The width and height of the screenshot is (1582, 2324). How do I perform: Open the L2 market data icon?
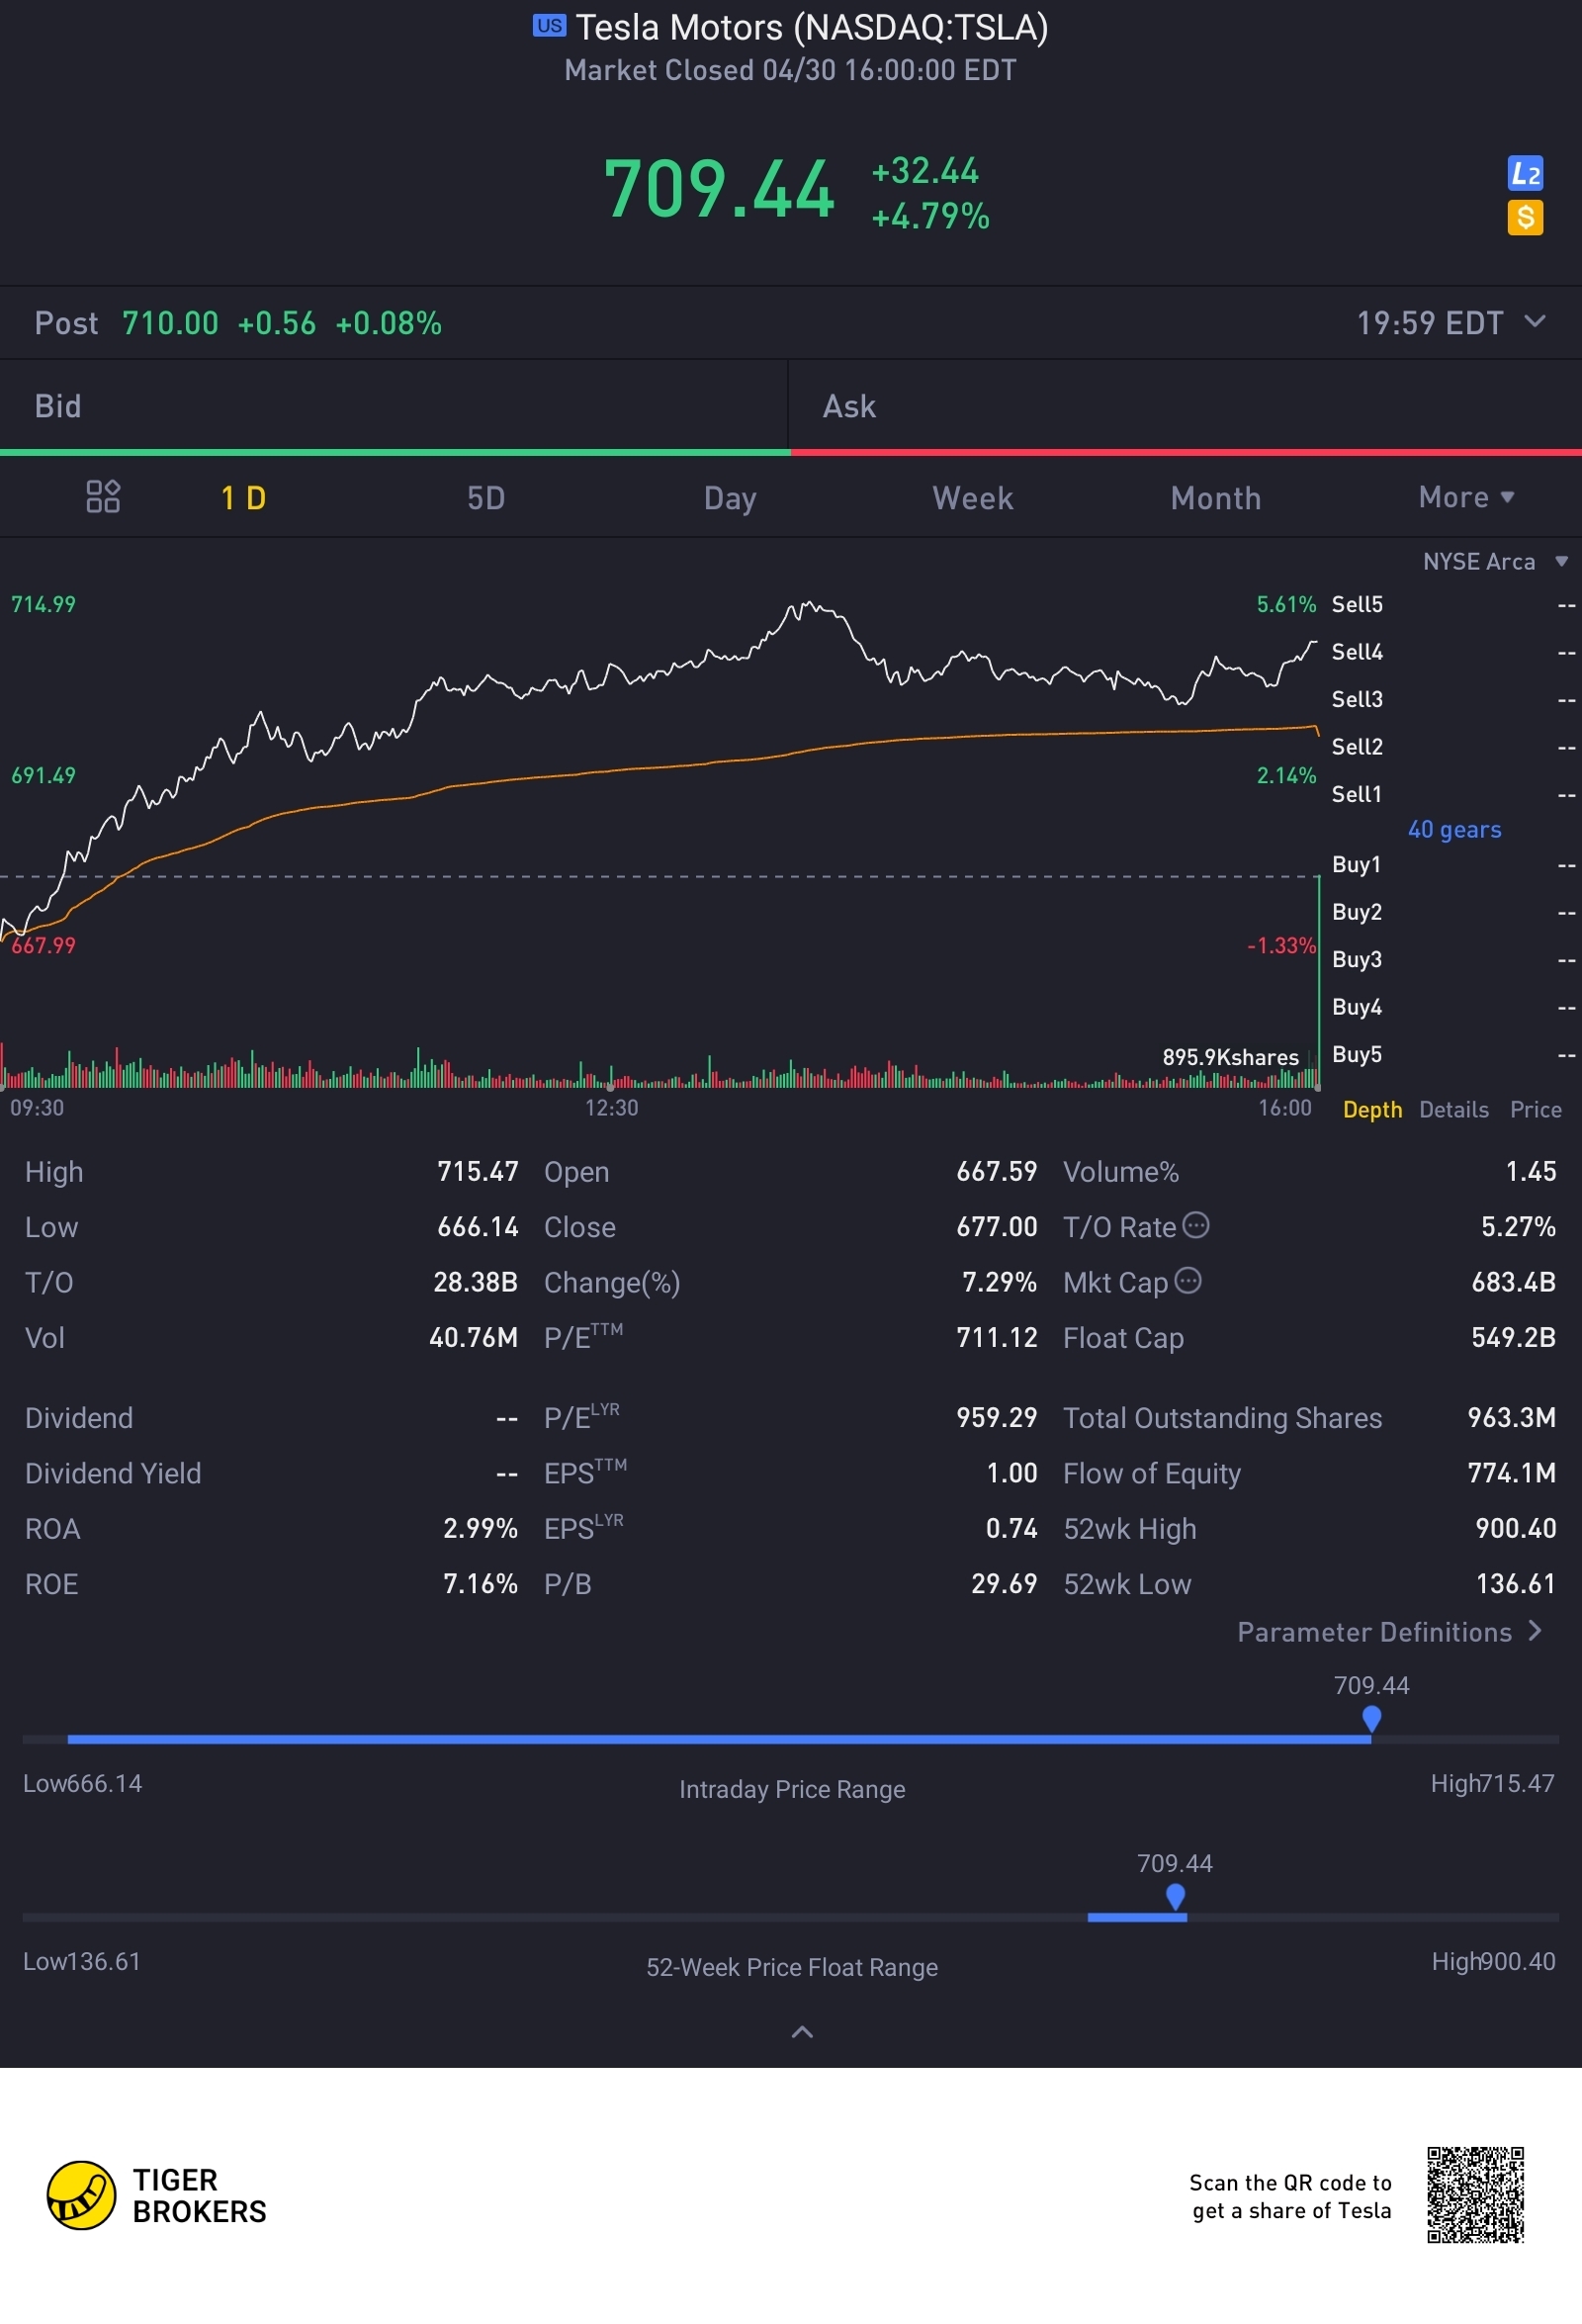click(x=1525, y=174)
